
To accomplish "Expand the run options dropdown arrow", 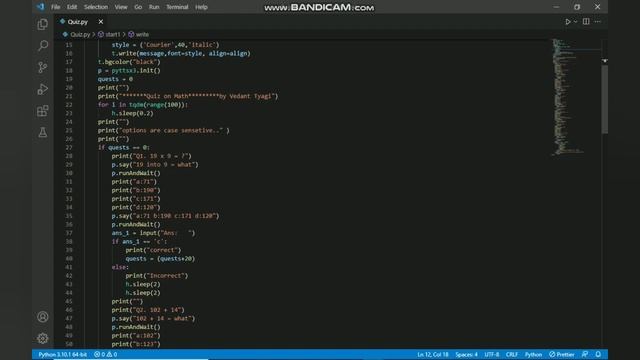I will click(x=576, y=22).
